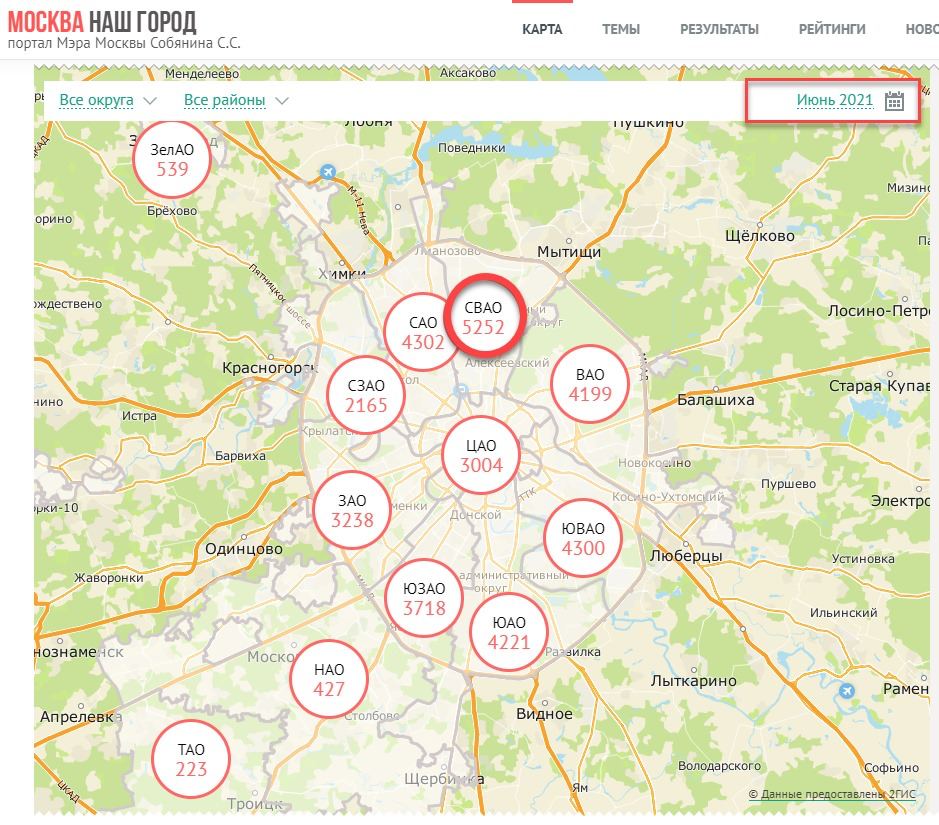
Task: Click the Видное label on map
Action: [544, 714]
